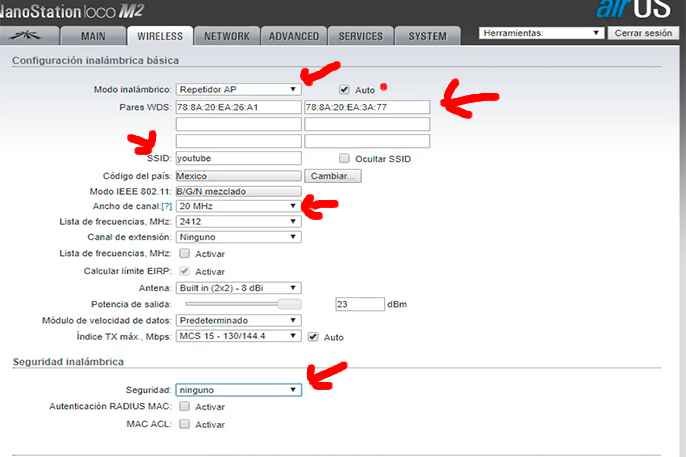Open the SERVICES tab
The image size is (686, 457).
click(360, 36)
